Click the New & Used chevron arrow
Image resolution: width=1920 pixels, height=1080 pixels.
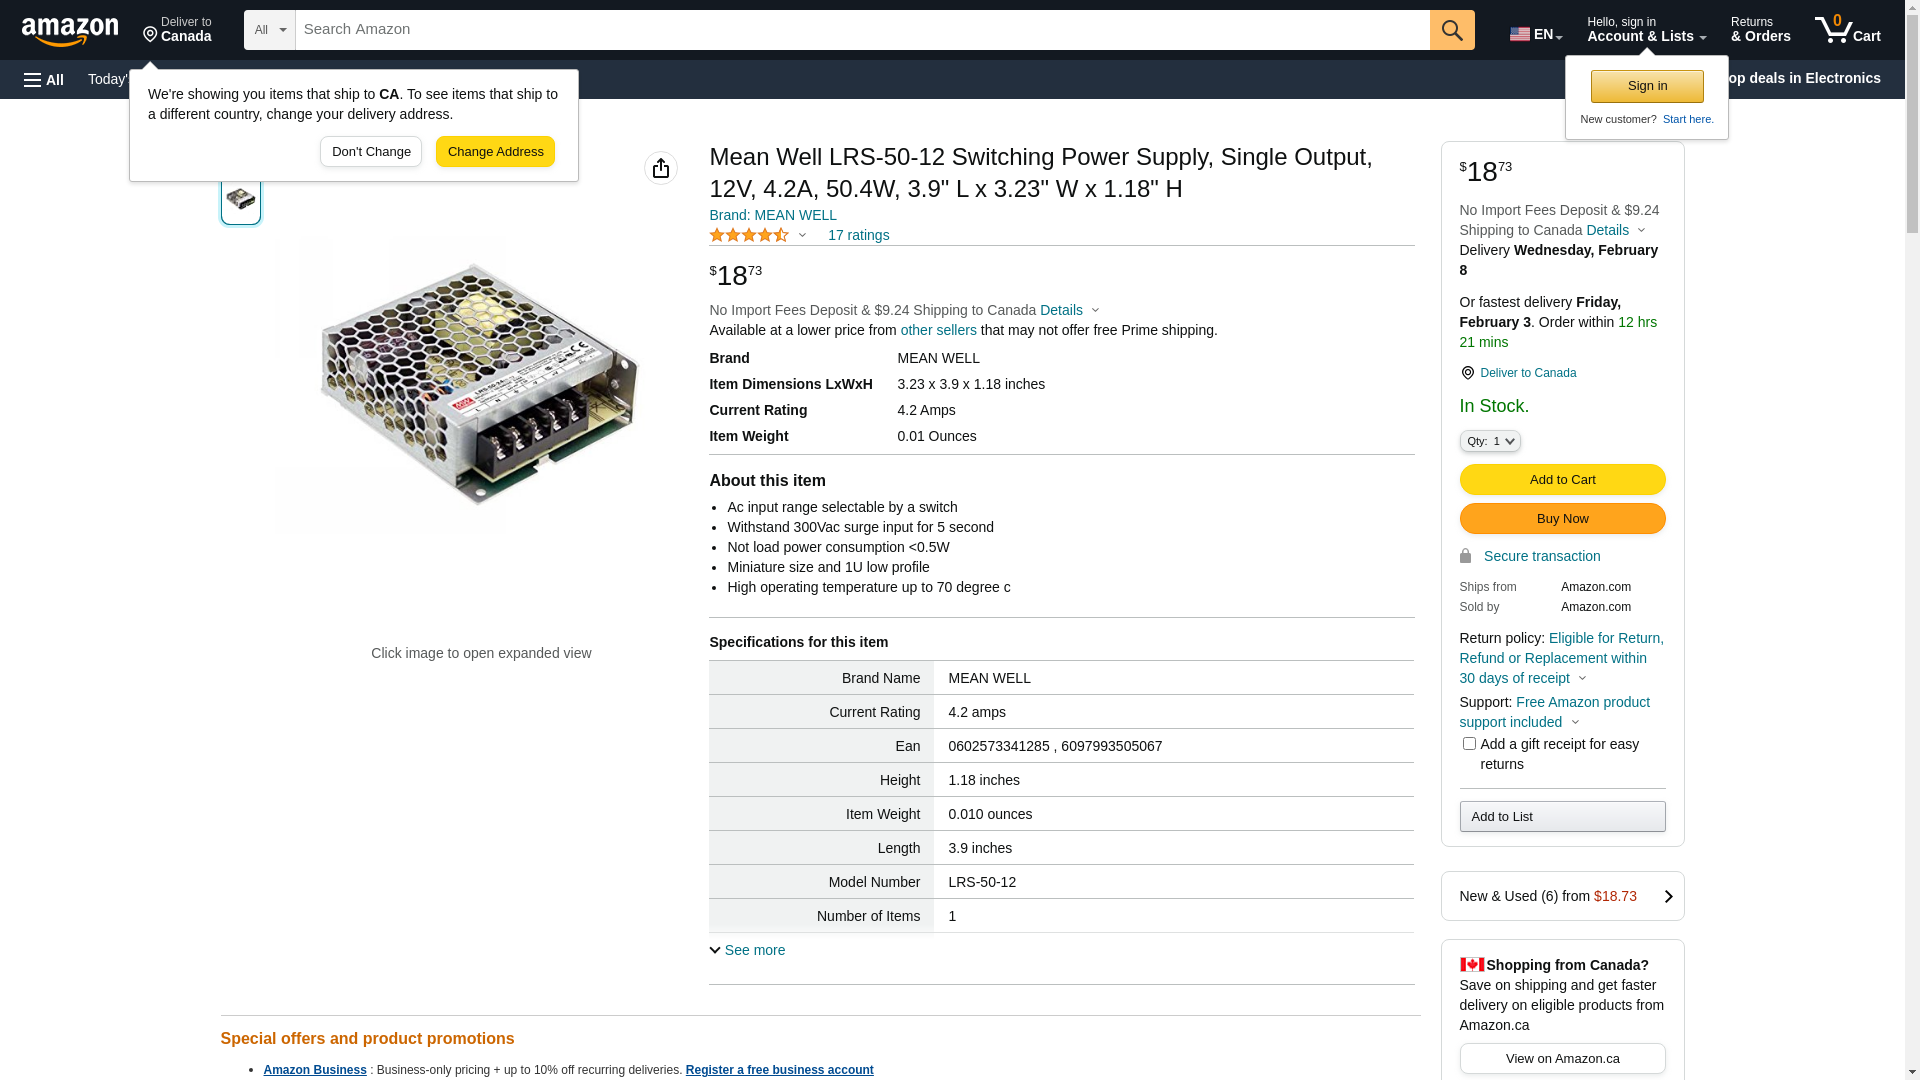(x=1668, y=896)
